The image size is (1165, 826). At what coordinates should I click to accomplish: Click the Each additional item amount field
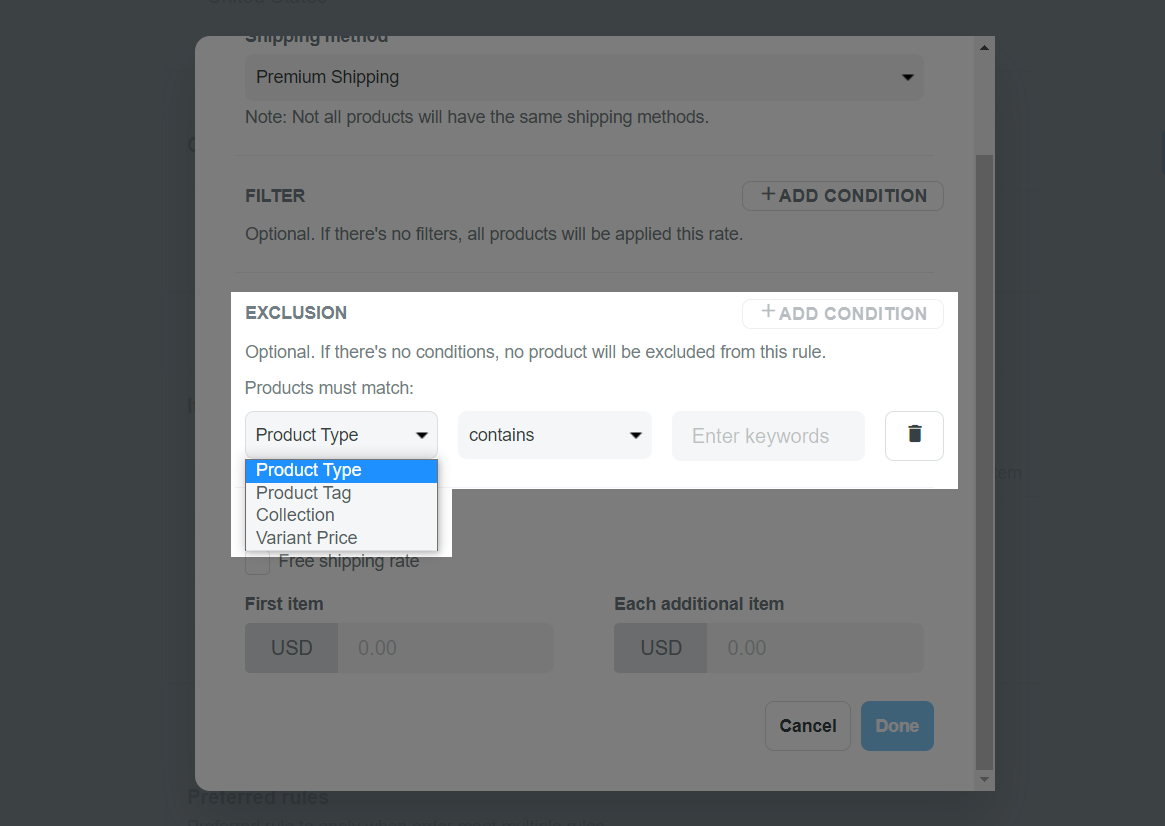pos(815,648)
